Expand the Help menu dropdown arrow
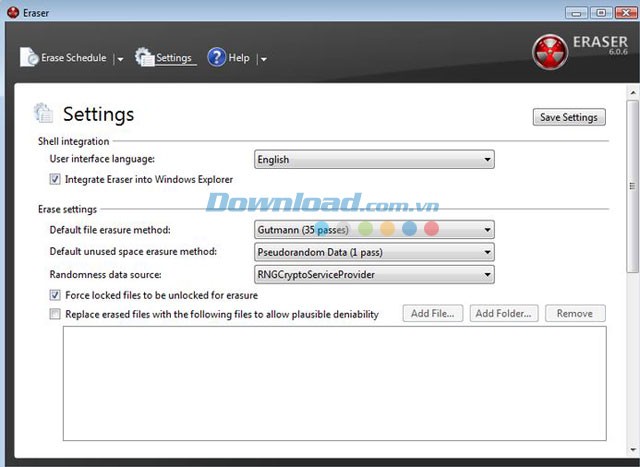 tap(263, 59)
